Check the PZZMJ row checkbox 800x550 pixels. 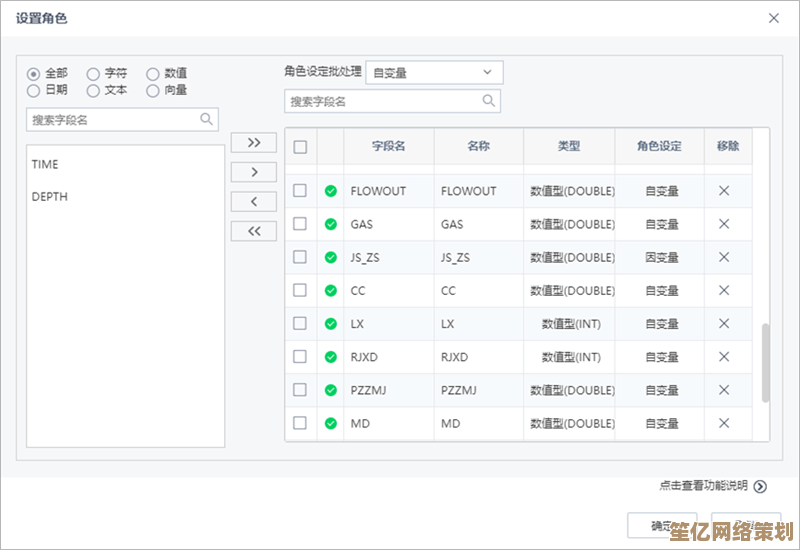tap(300, 390)
